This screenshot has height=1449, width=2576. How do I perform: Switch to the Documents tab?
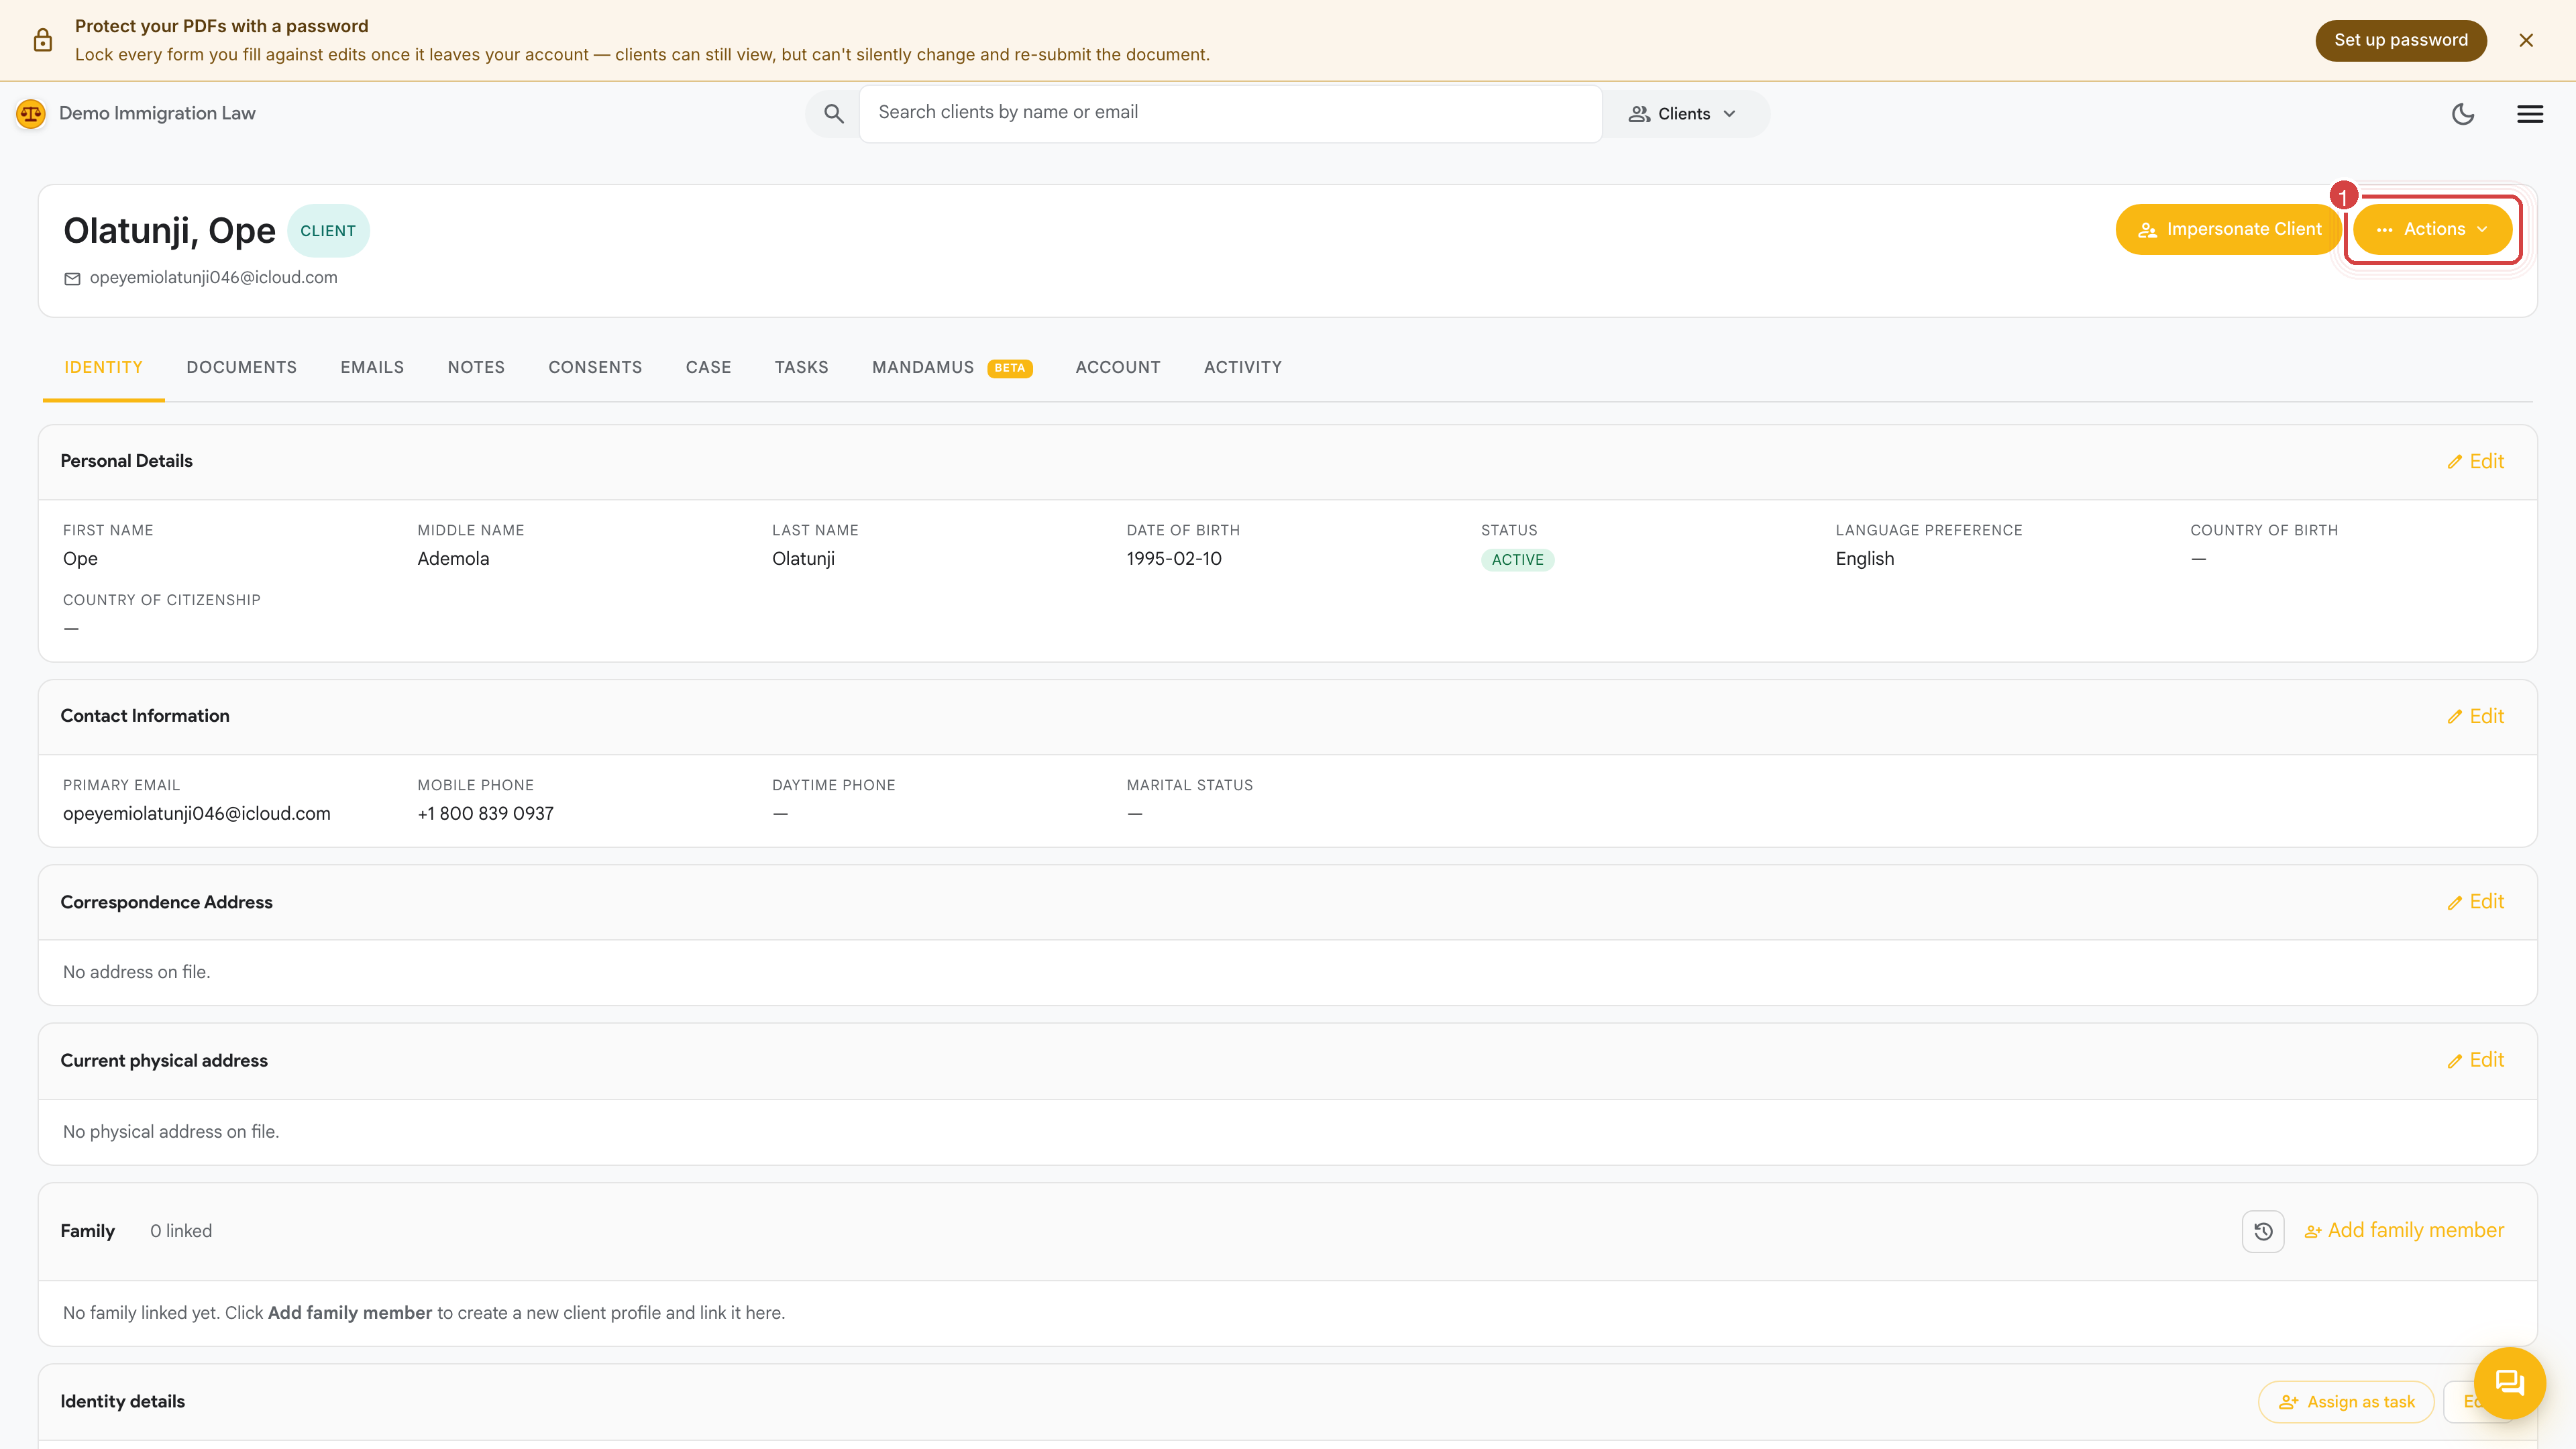pyautogui.click(x=241, y=367)
